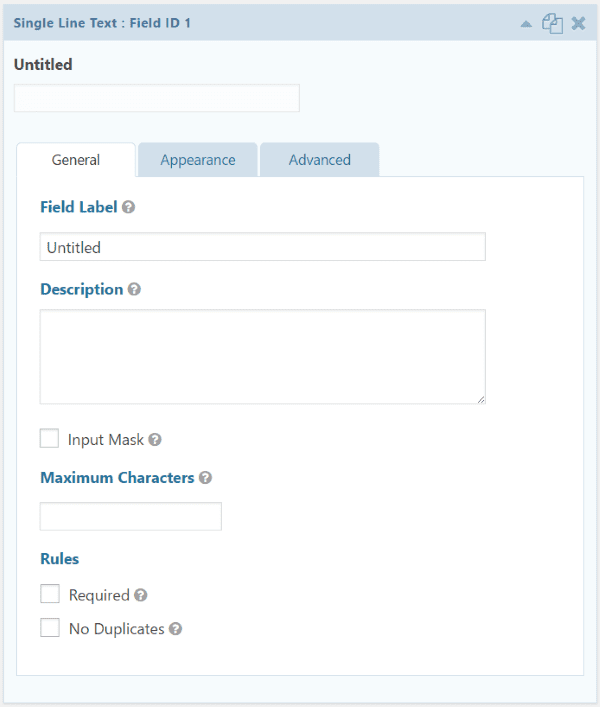Click the Maximum Characters input box

click(x=130, y=516)
